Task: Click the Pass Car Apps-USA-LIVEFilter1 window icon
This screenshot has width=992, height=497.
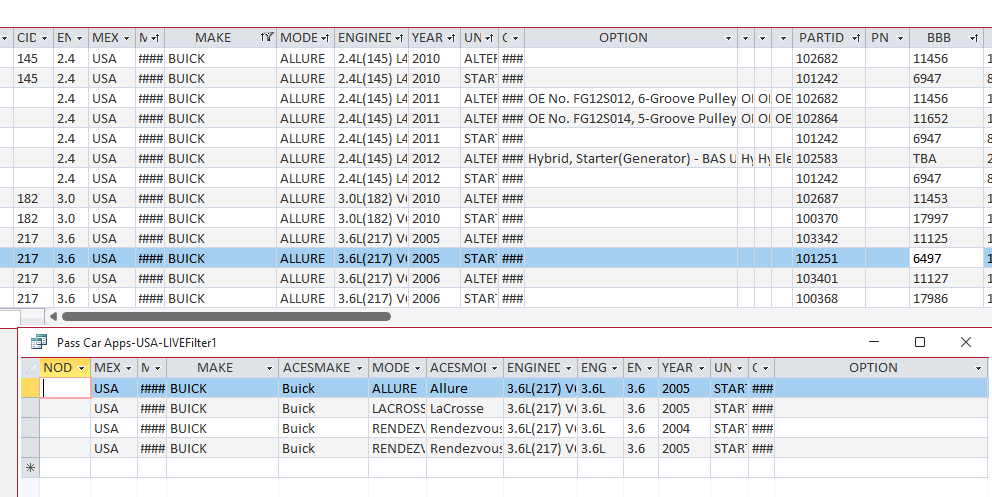Action: (39, 342)
